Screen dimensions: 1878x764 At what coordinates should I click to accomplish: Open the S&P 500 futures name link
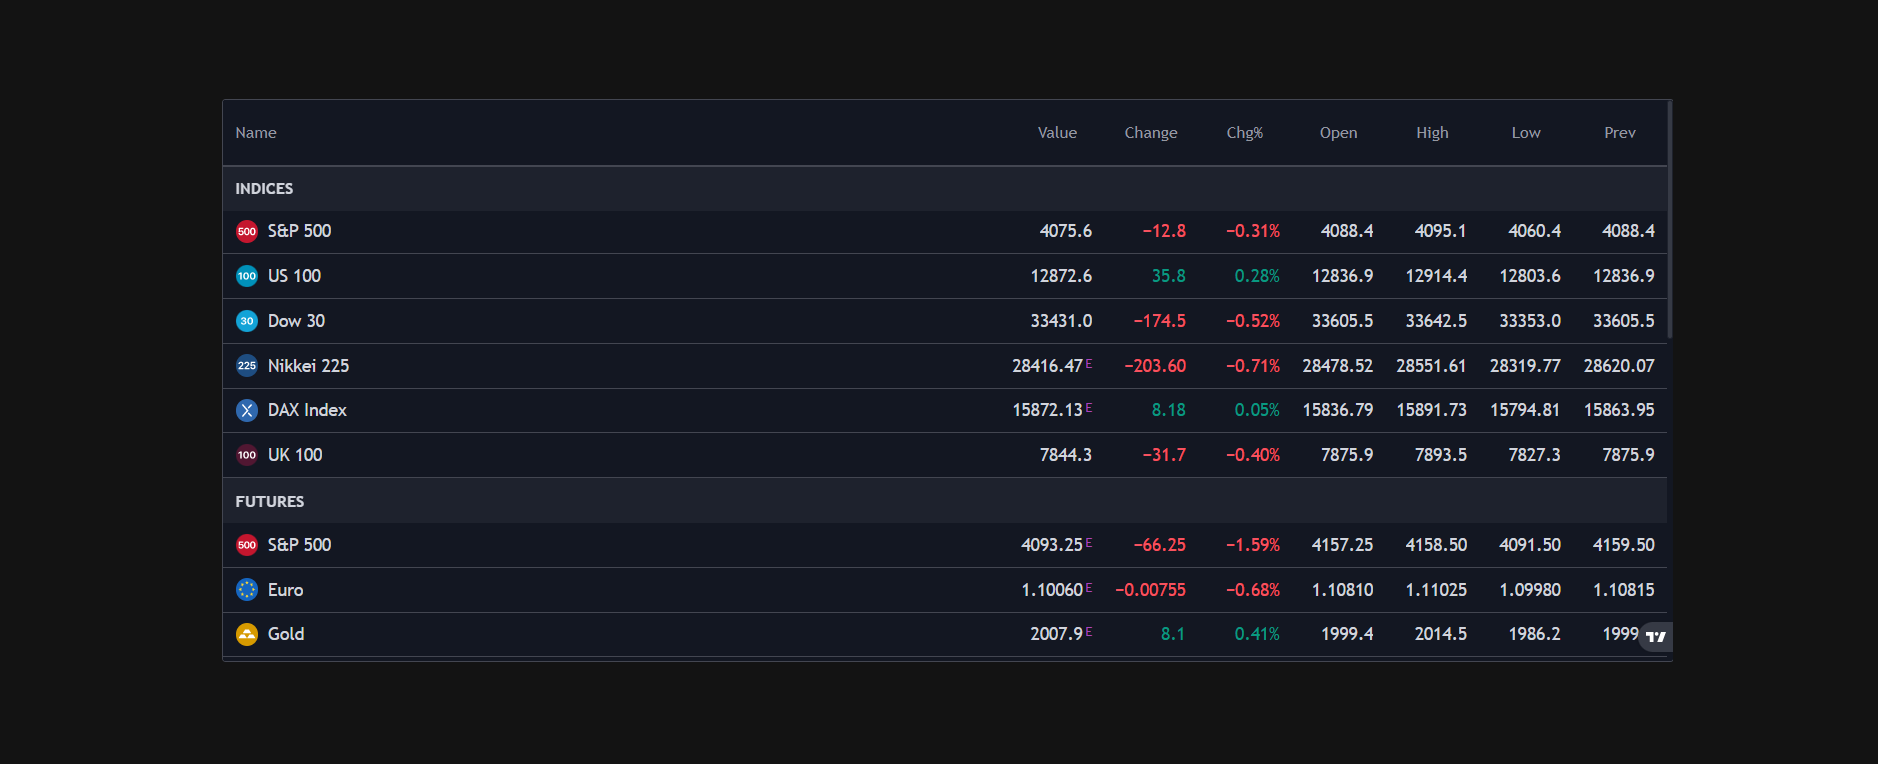point(299,545)
